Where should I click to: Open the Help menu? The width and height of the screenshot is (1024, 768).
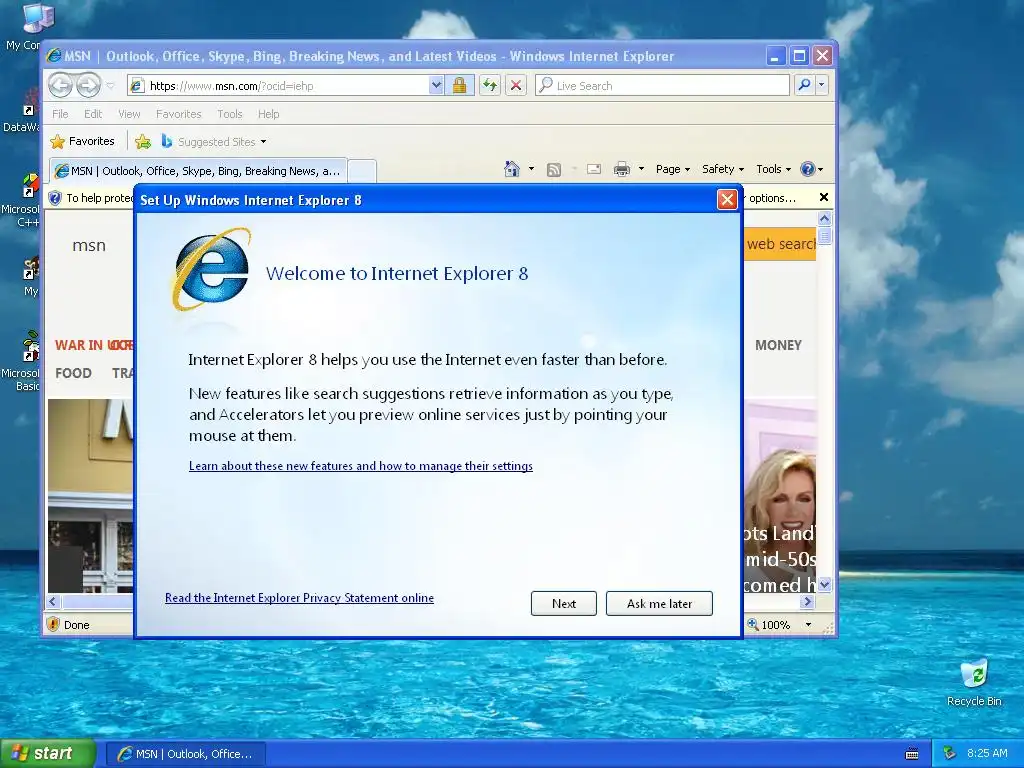268,114
